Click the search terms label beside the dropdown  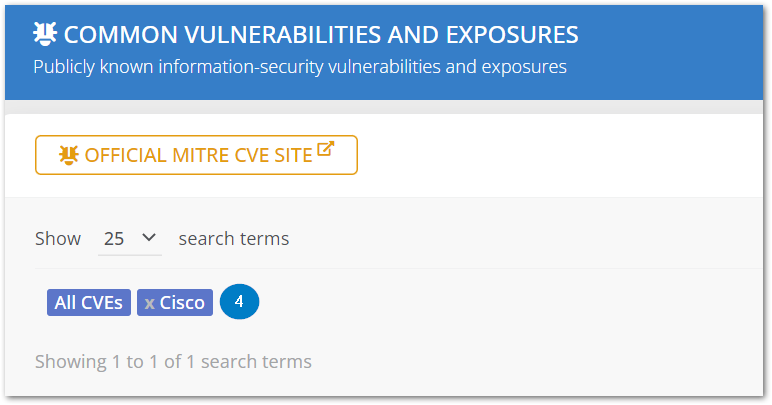(233, 238)
